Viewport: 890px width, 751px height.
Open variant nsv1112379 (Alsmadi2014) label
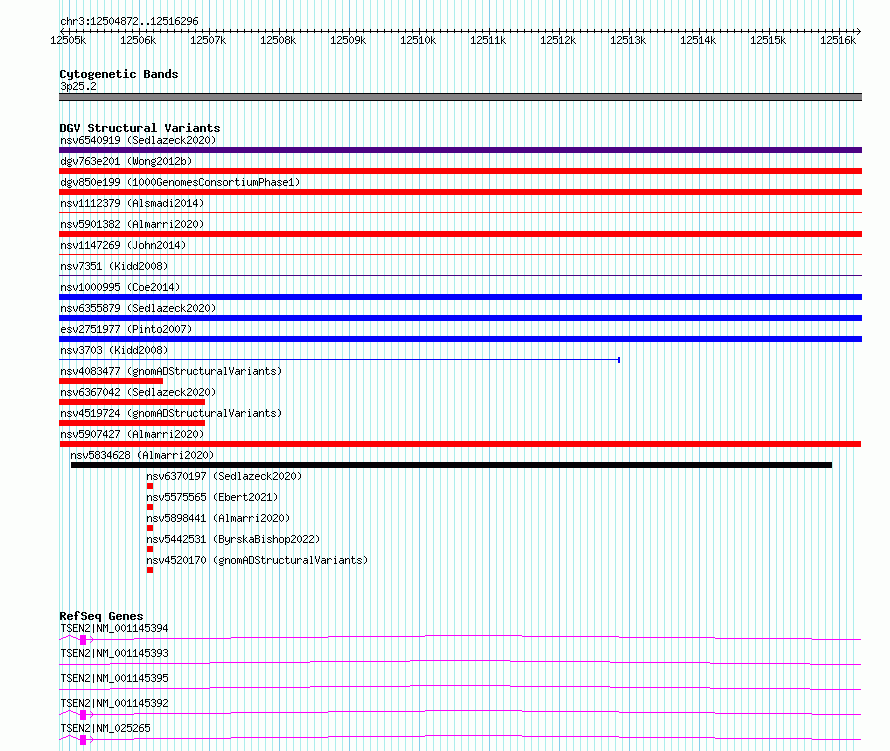[132, 203]
